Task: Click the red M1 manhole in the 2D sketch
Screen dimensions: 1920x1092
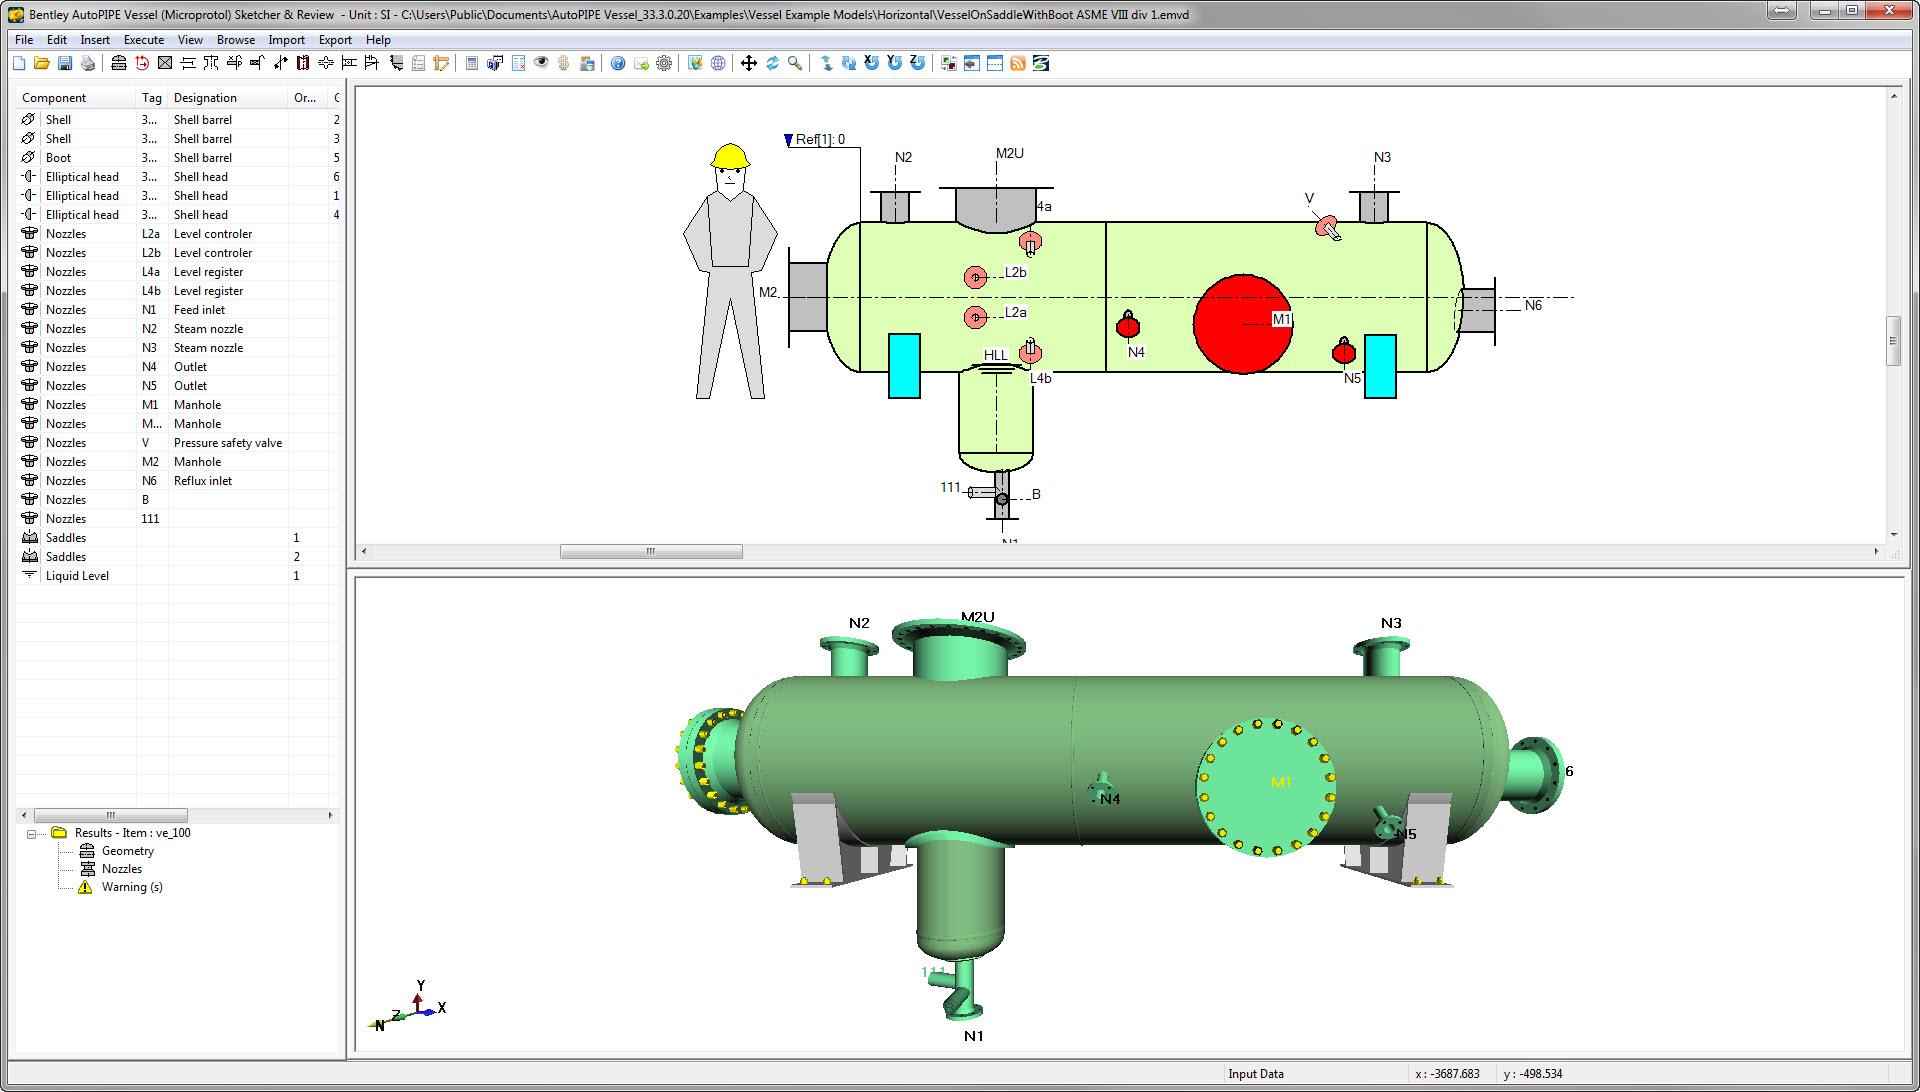Action: click(1242, 324)
